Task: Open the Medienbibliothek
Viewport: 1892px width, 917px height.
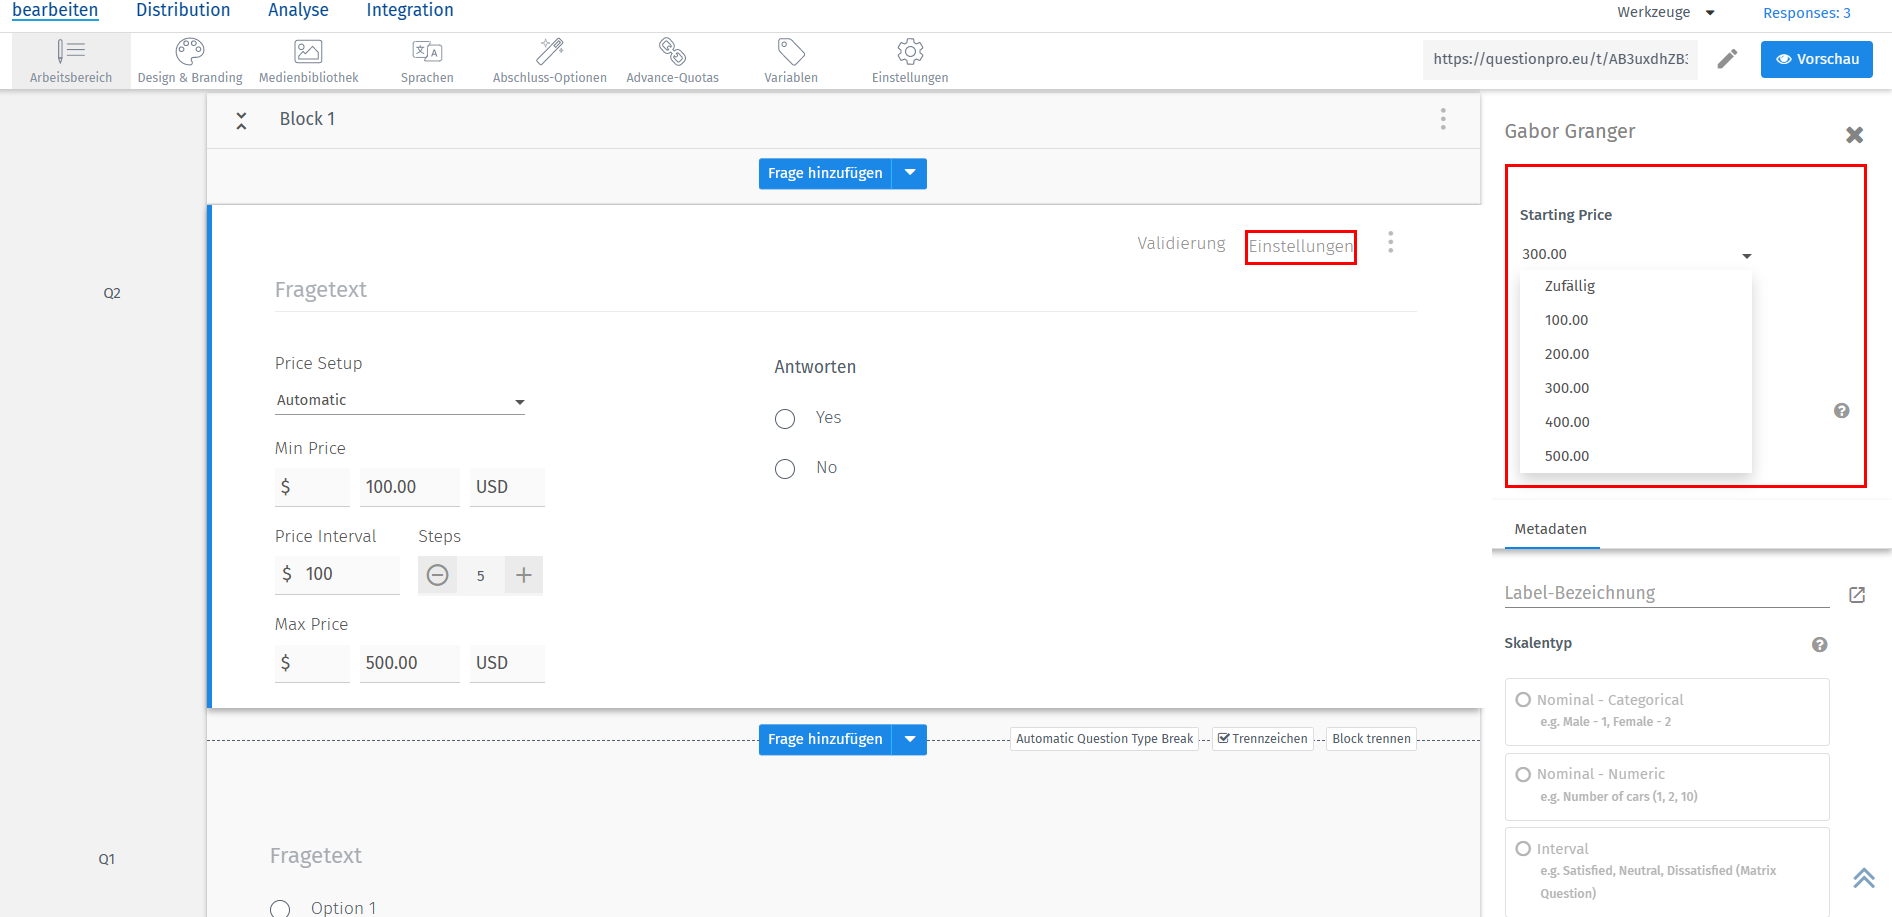Action: point(308,60)
